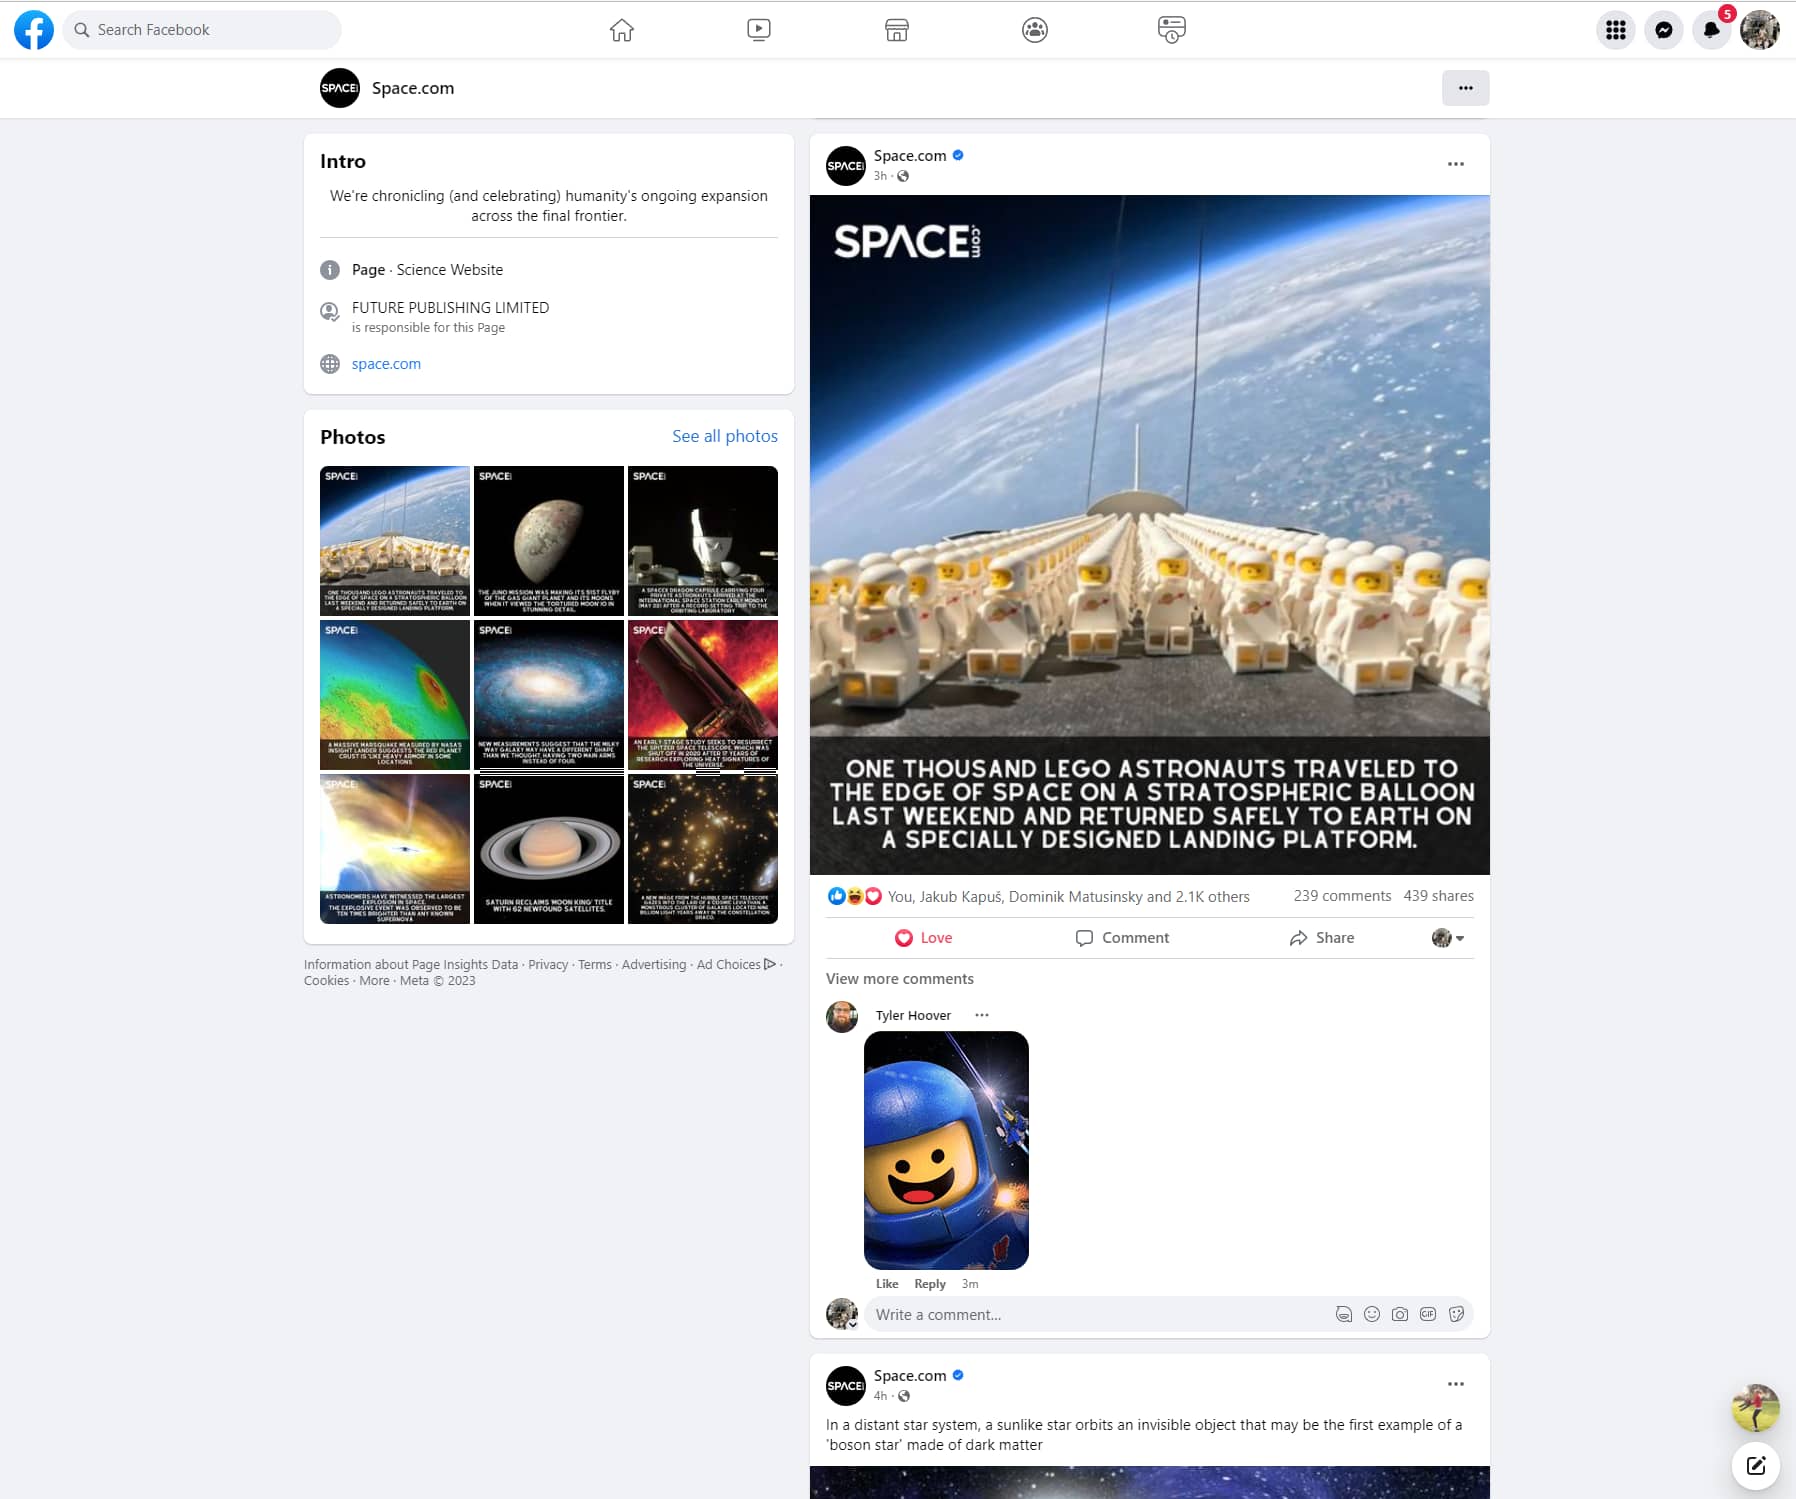The width and height of the screenshot is (1796, 1499).
Task: Attach a GIF to the comment
Action: click(x=1428, y=1314)
